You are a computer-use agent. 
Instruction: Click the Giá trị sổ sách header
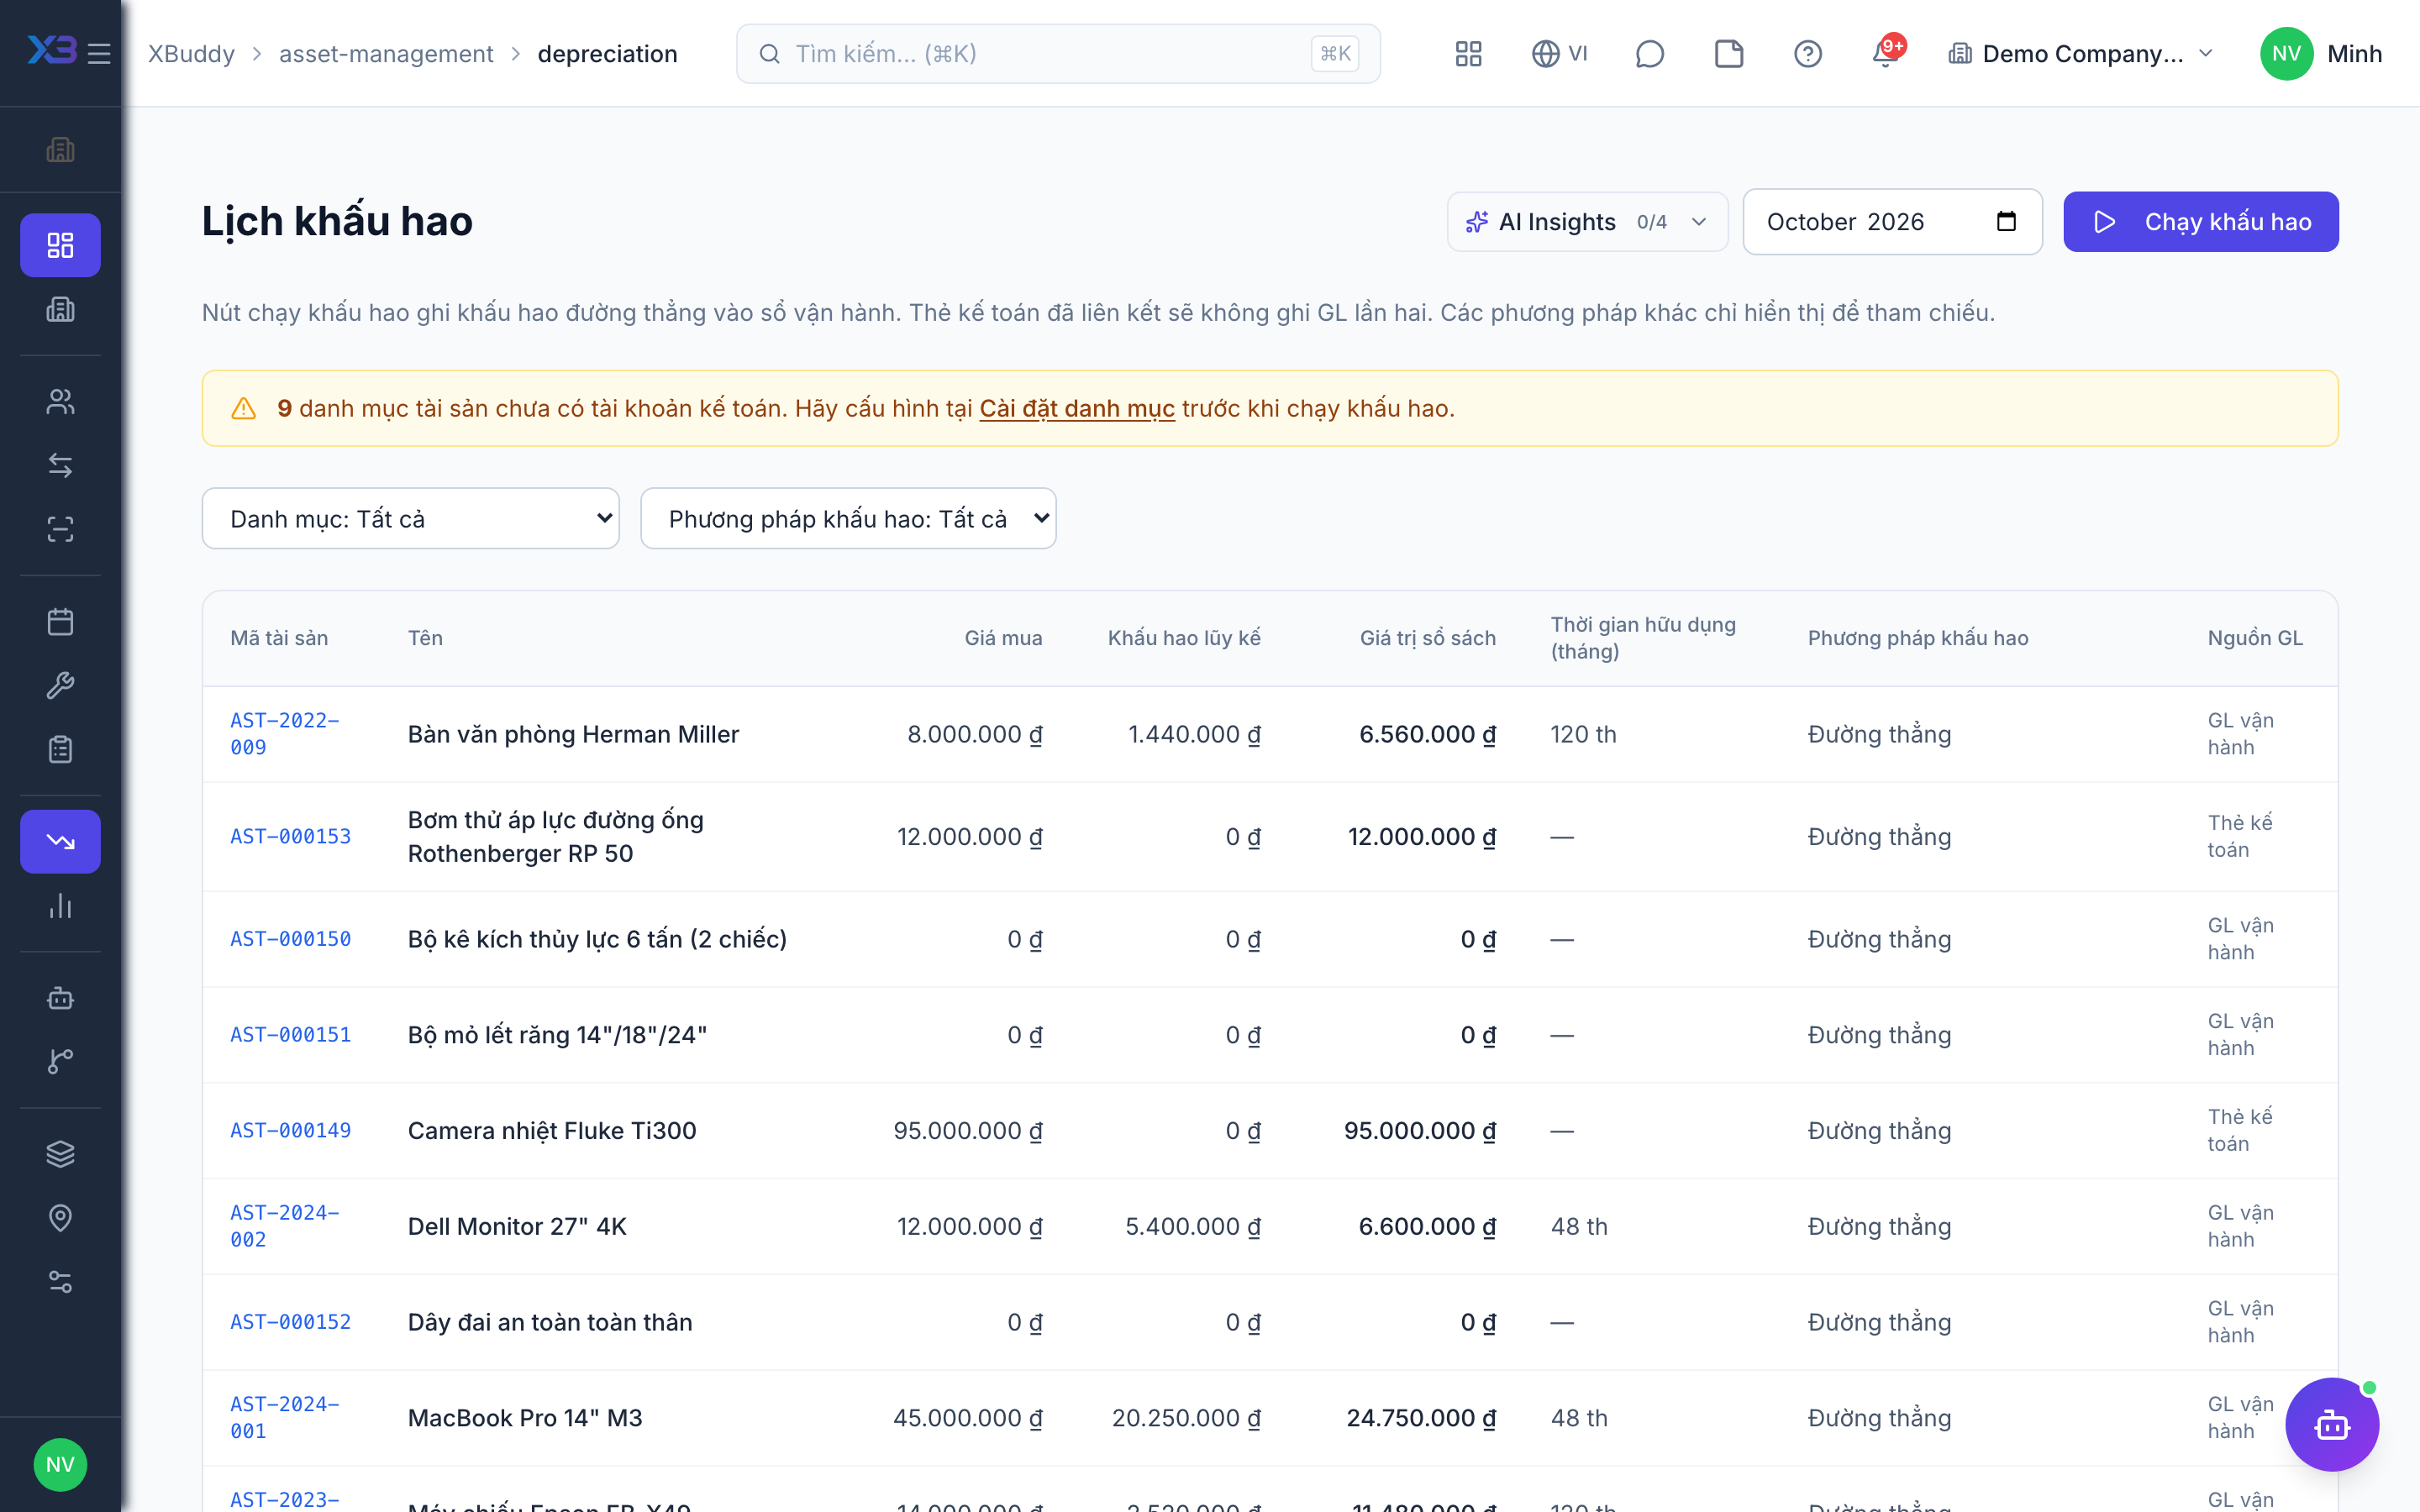coord(1427,638)
